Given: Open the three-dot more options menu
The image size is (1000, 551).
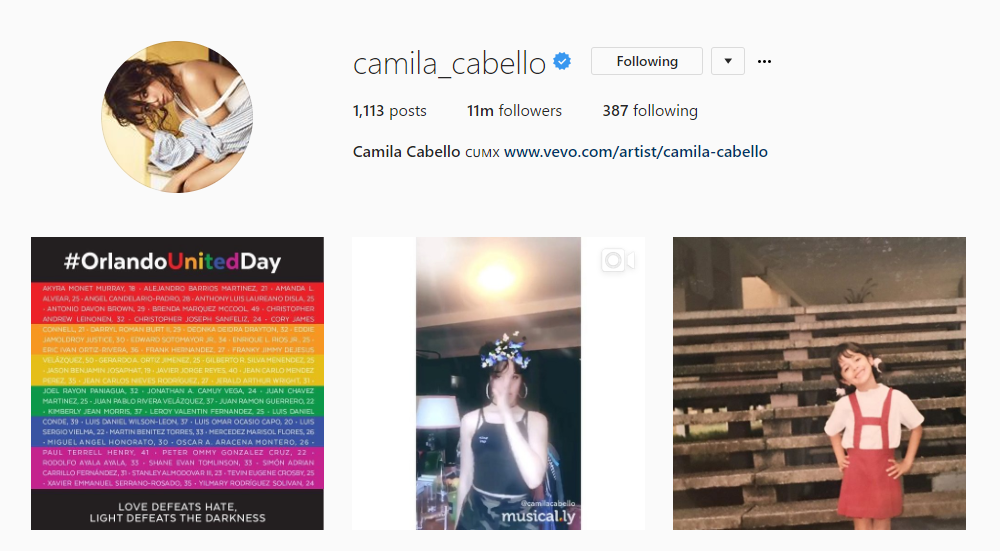Looking at the screenshot, I should 764,61.
